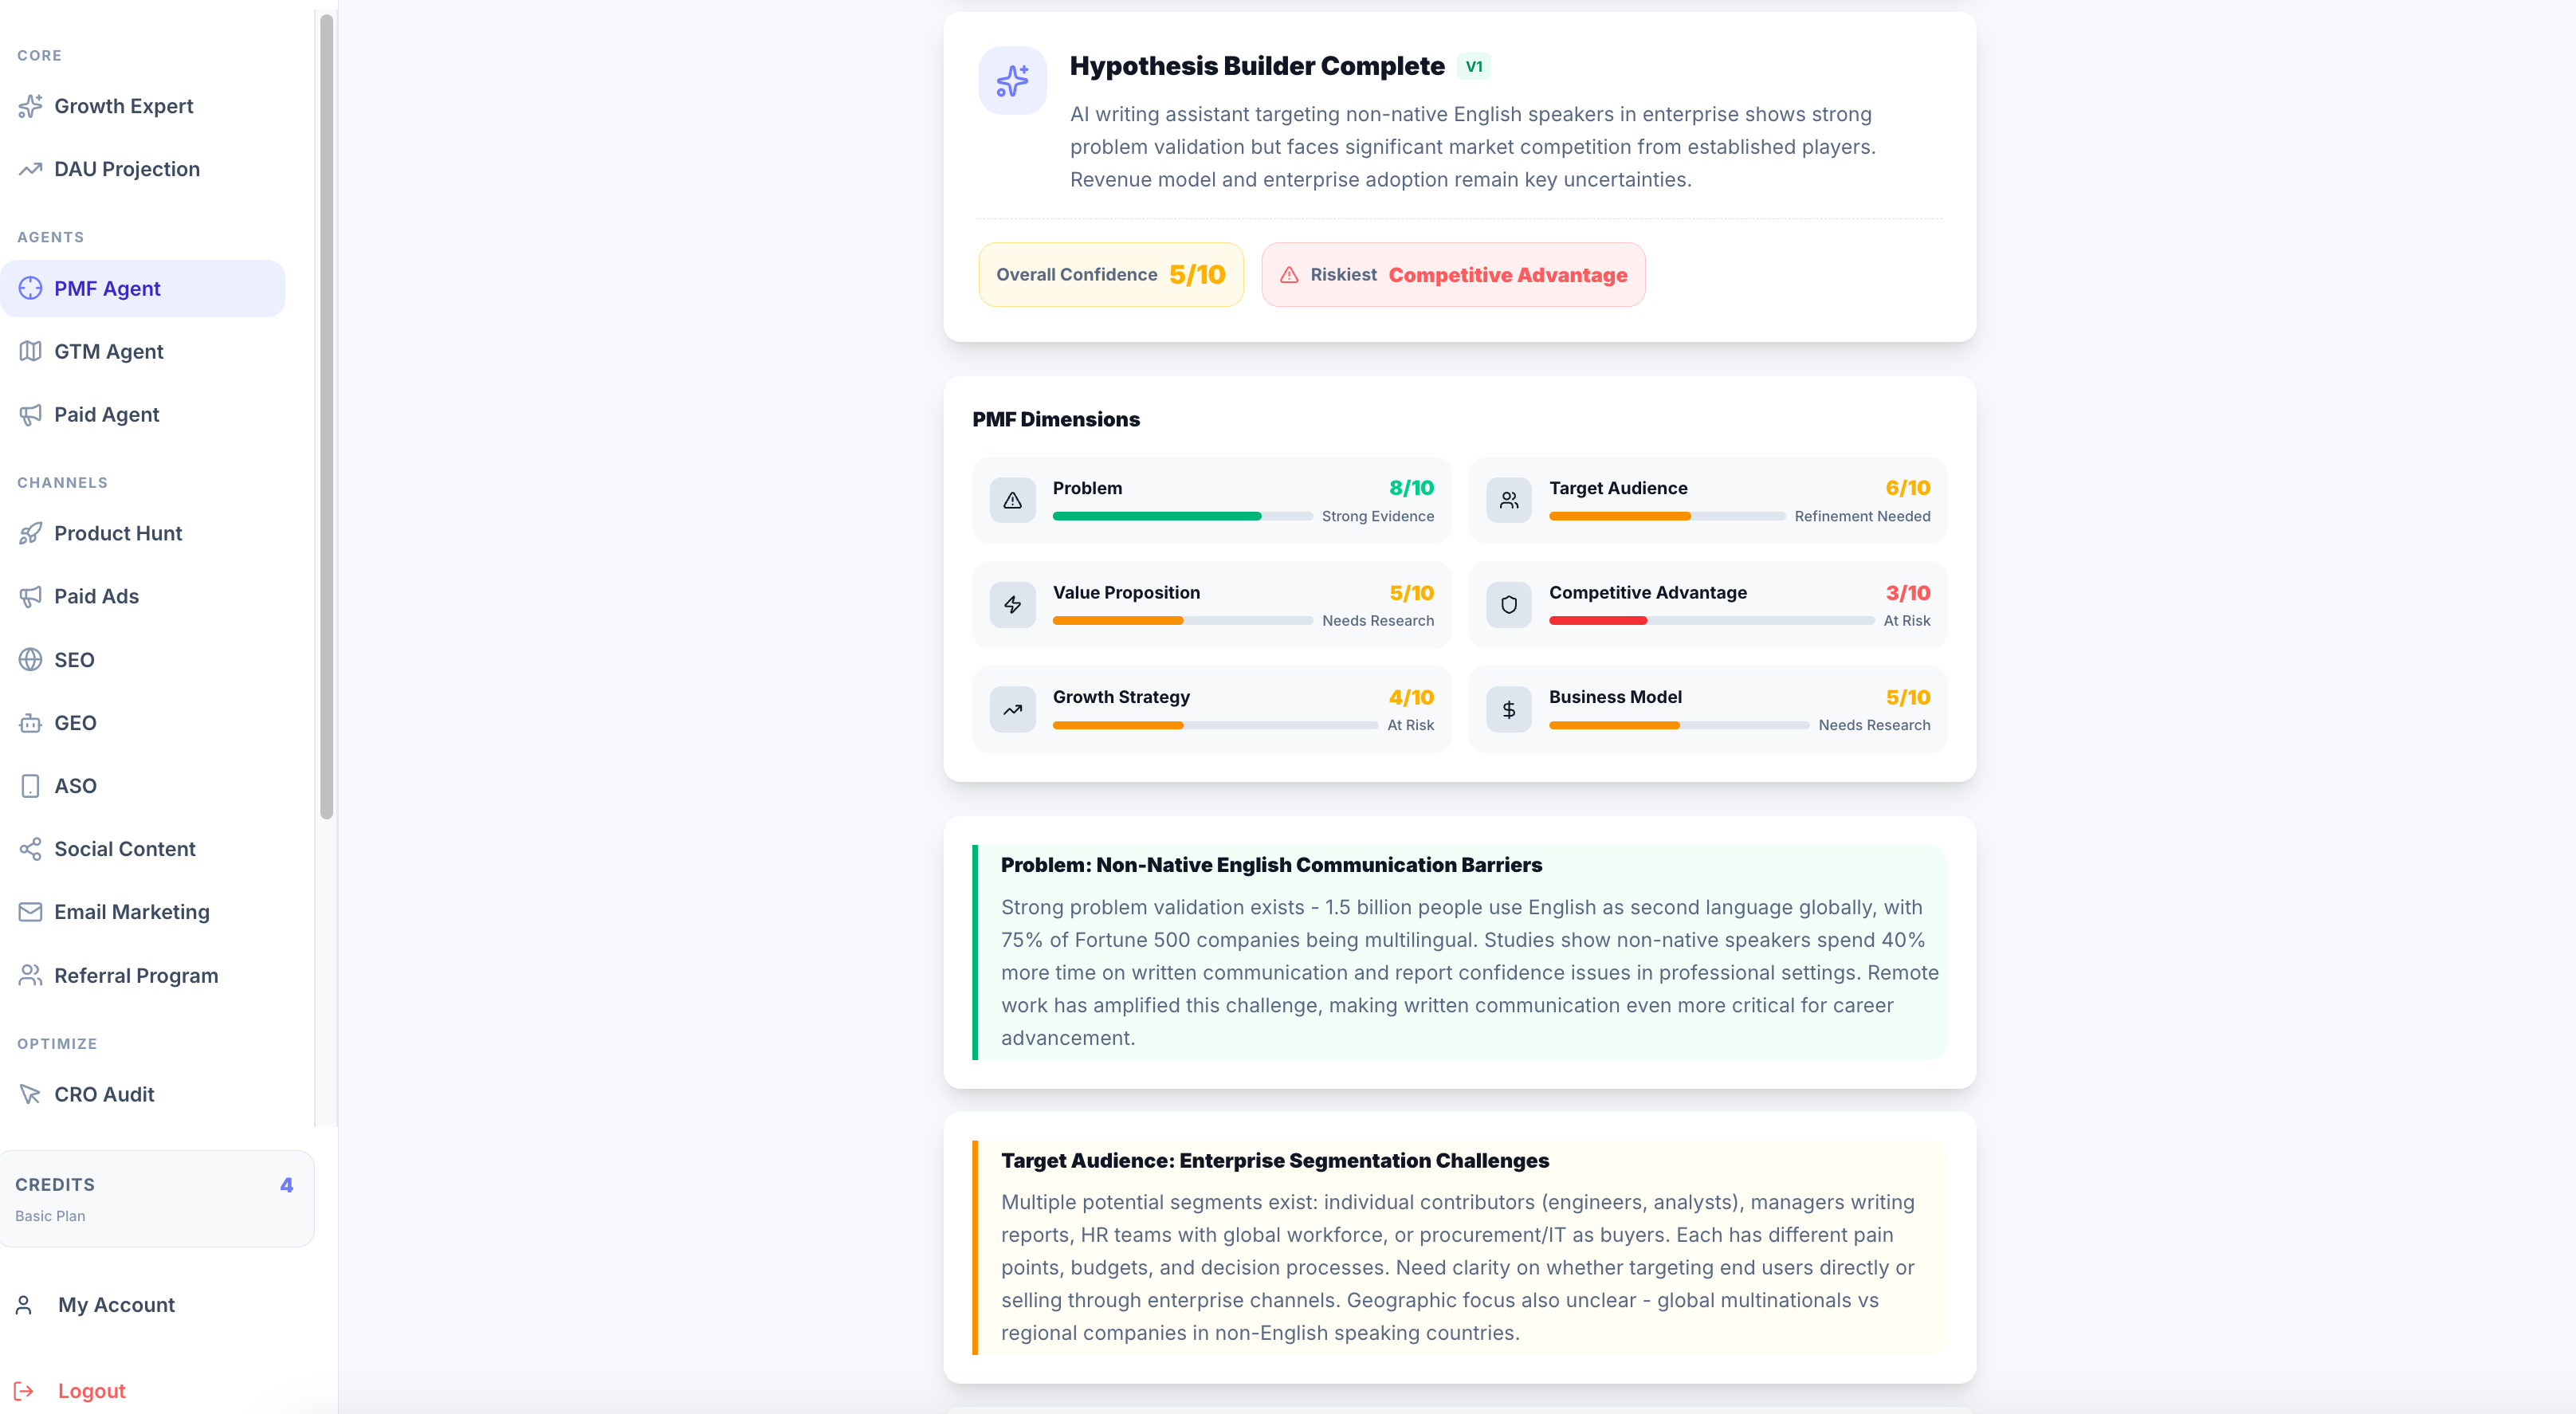Open My Account settings
Viewport: 2576px width, 1414px height.
[116, 1305]
